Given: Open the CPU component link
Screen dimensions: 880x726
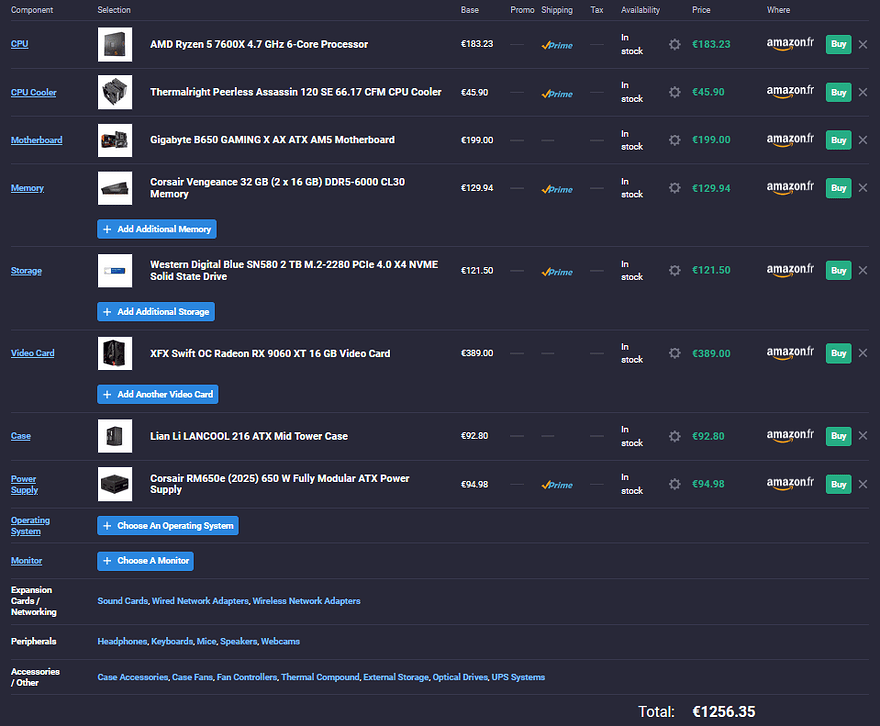Looking at the screenshot, I should point(20,44).
